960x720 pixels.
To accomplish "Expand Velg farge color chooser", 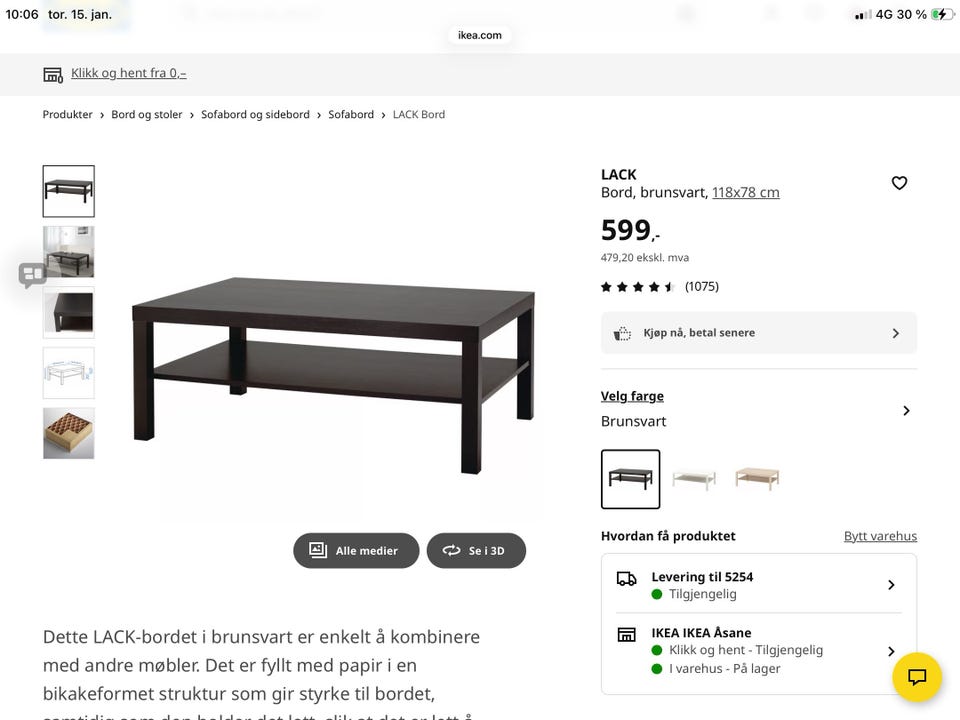I will pos(906,410).
